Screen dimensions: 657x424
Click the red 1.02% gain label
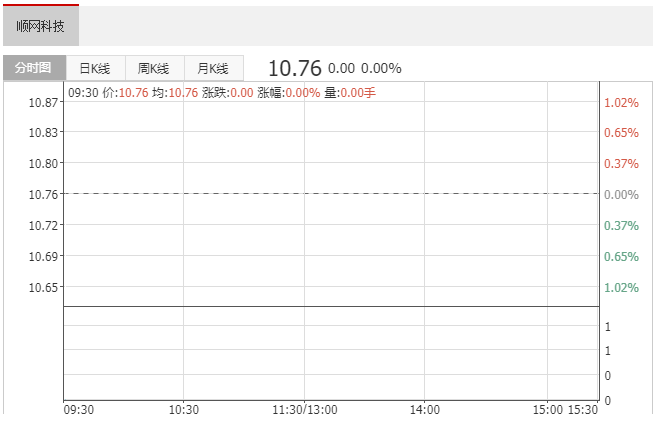coord(621,103)
